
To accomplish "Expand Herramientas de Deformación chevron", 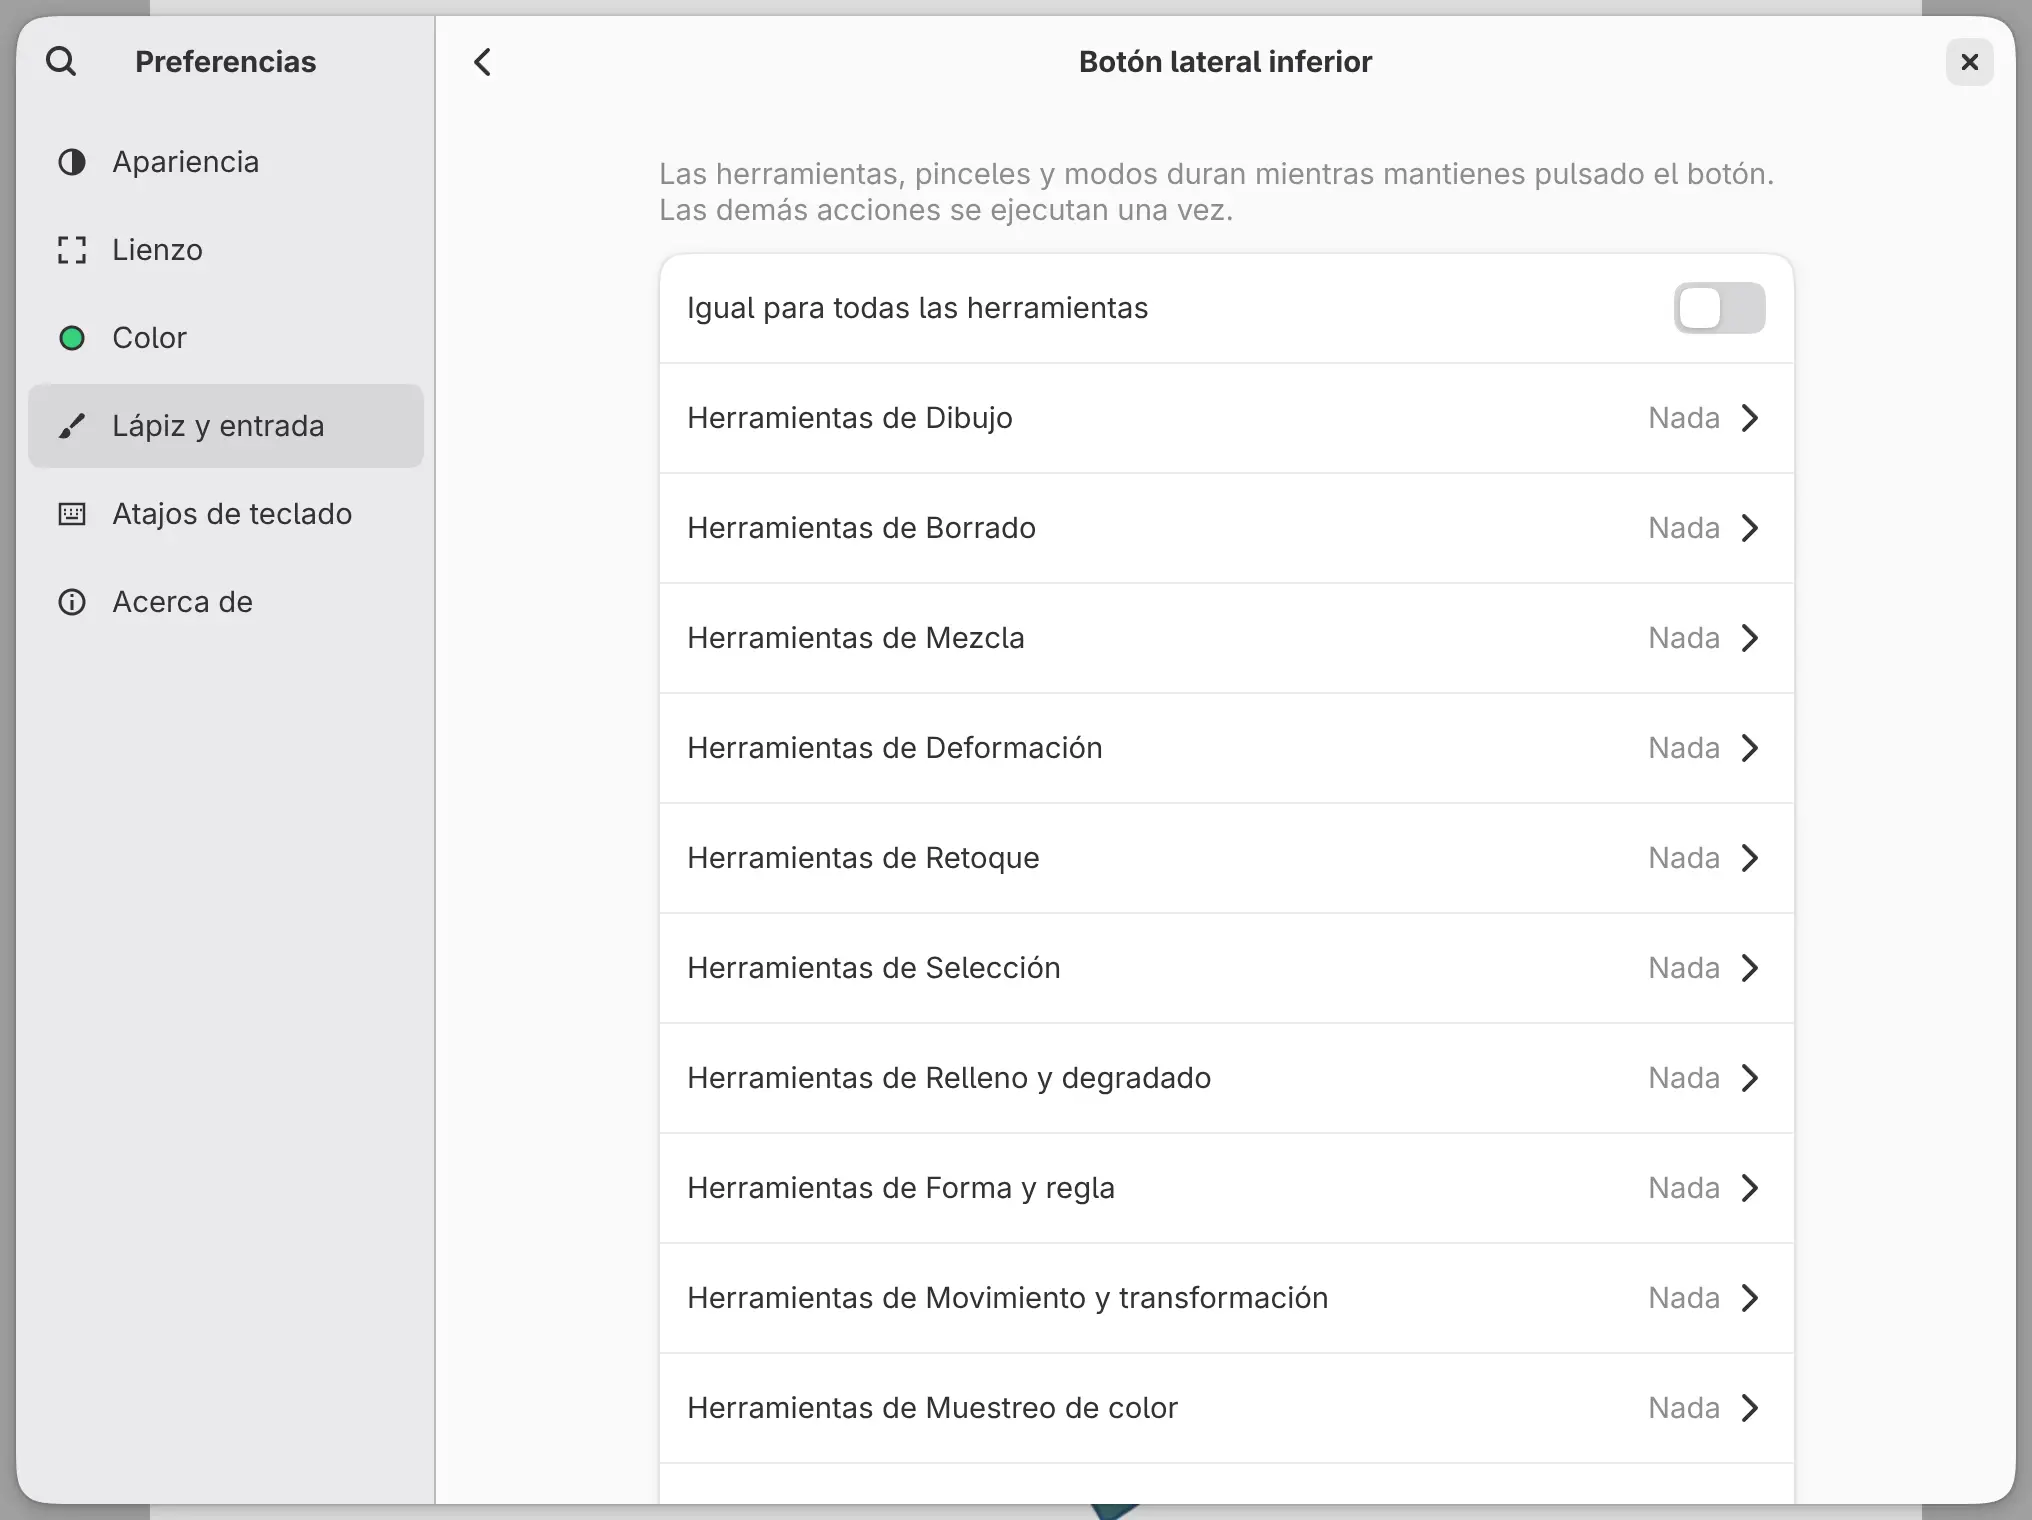I will click(1749, 748).
